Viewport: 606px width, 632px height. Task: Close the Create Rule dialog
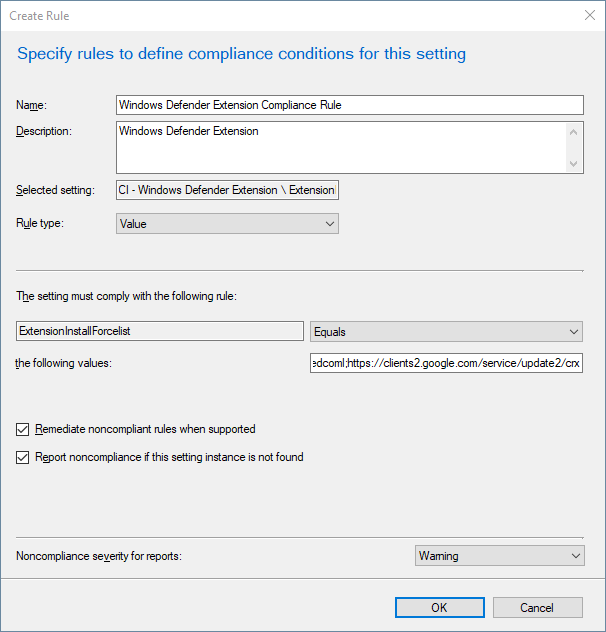[x=587, y=16]
